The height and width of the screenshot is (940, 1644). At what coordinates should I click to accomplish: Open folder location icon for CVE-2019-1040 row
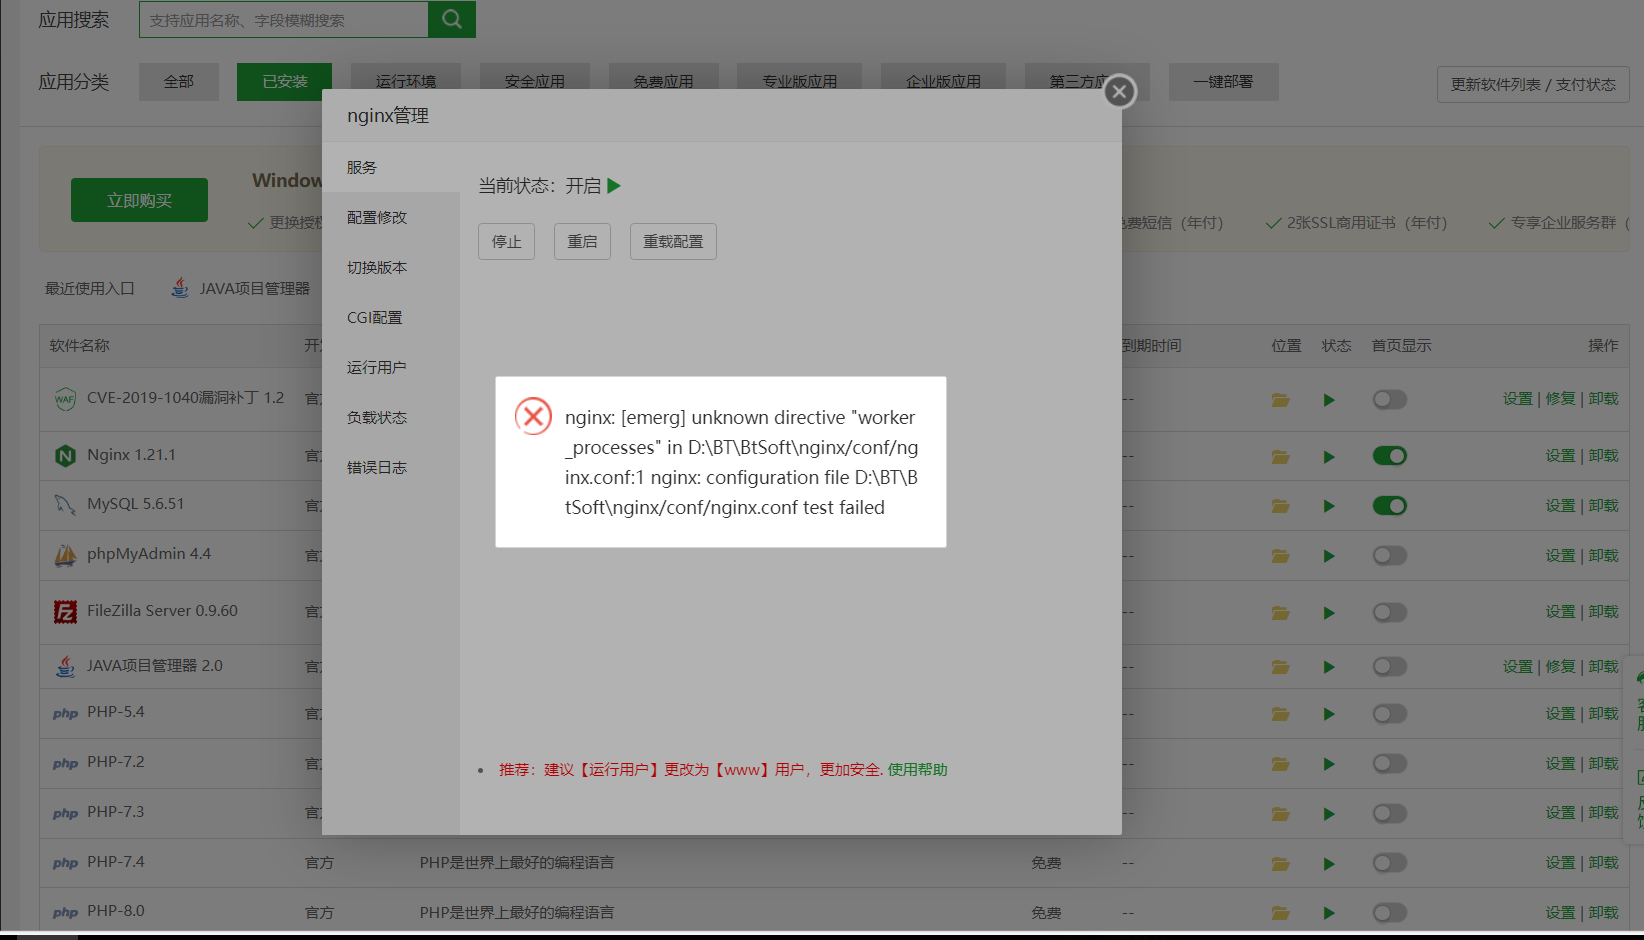pos(1280,400)
